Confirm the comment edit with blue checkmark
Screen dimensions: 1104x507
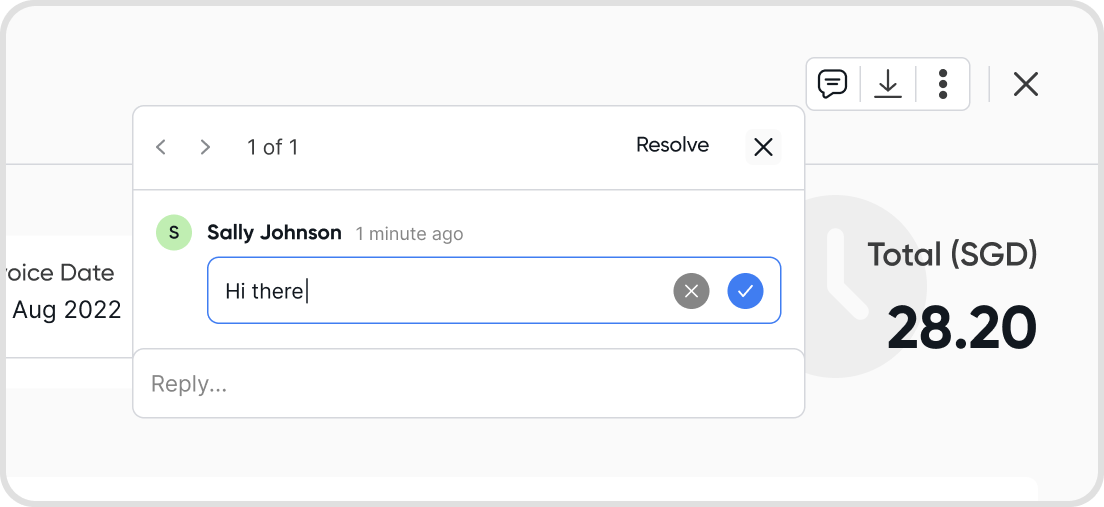pyautogui.click(x=745, y=291)
